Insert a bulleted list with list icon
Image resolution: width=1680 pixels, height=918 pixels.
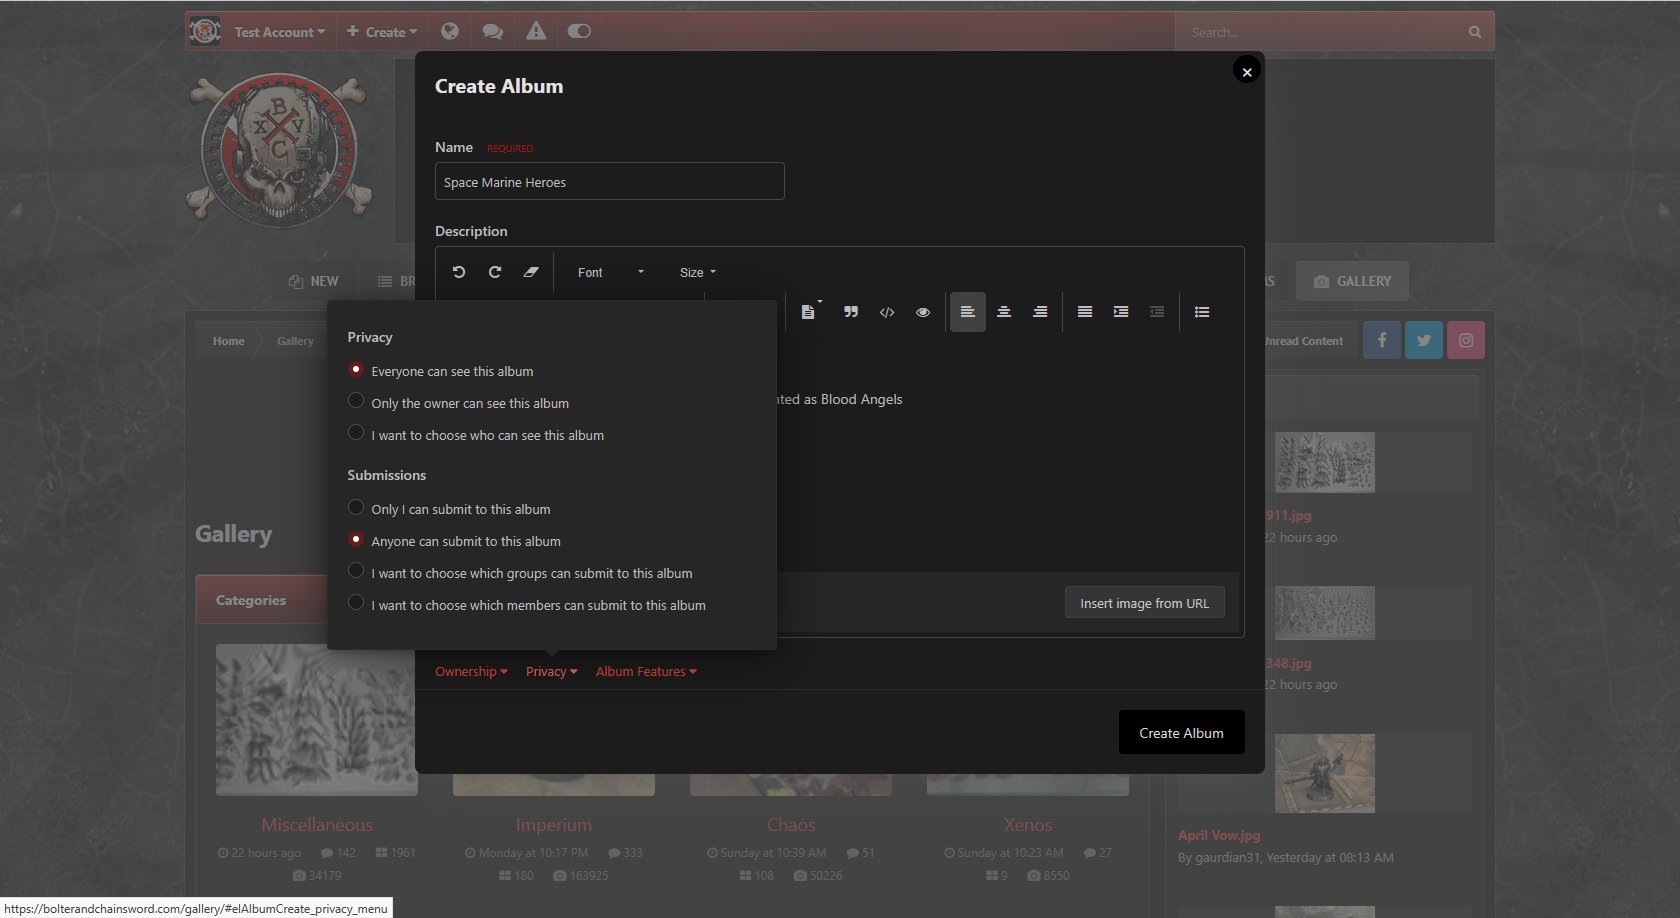pos(1202,312)
